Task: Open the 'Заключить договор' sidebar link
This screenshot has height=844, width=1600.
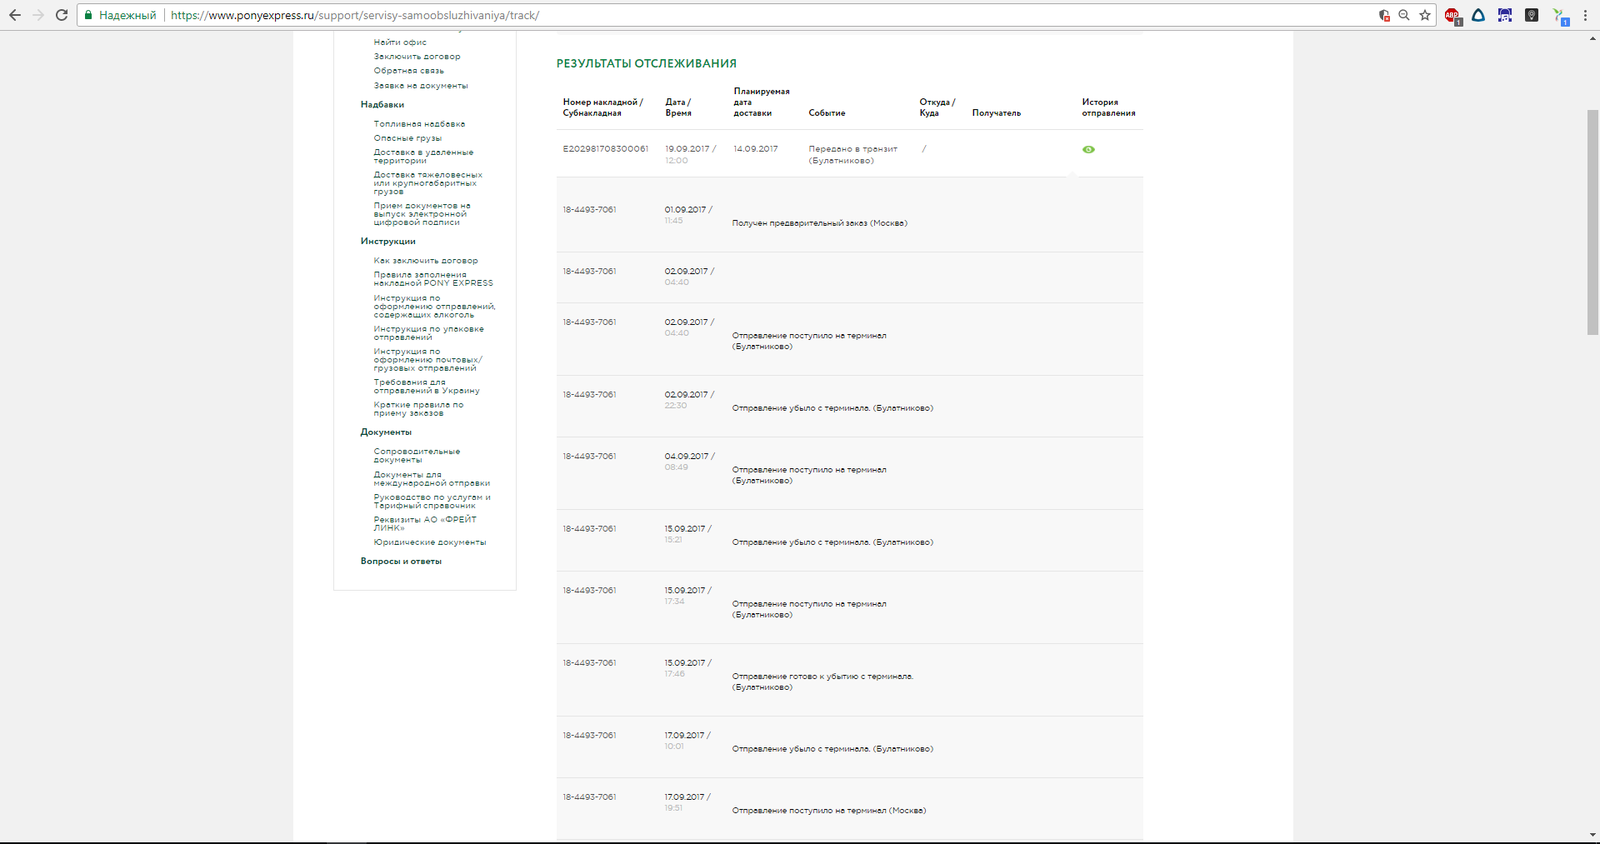Action: coord(417,56)
